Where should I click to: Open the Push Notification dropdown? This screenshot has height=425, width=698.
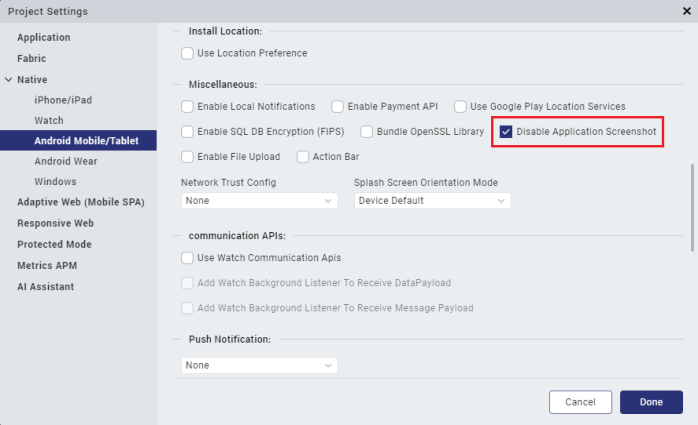(260, 365)
